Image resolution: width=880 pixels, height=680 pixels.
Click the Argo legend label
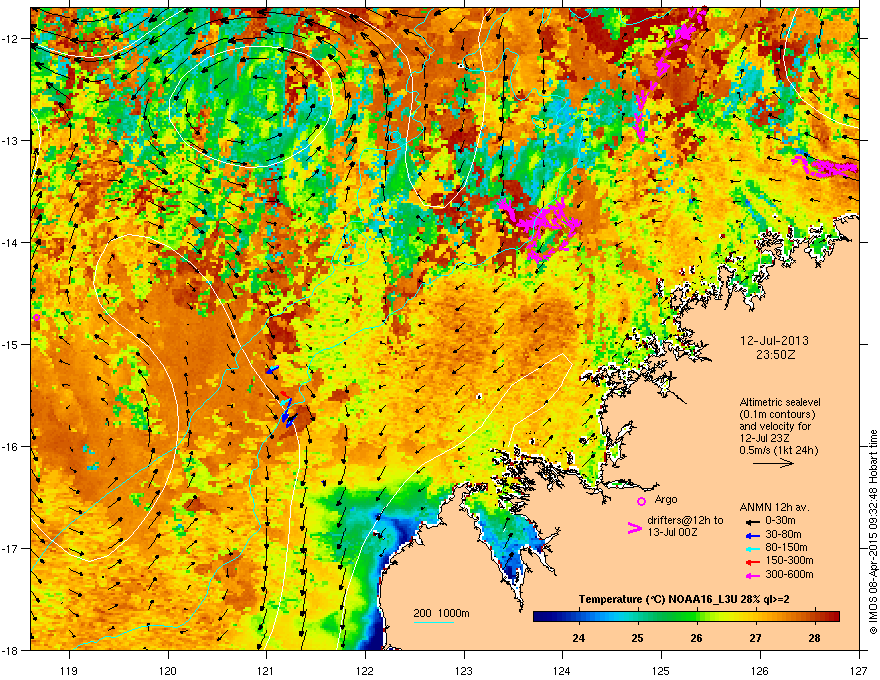(x=666, y=500)
